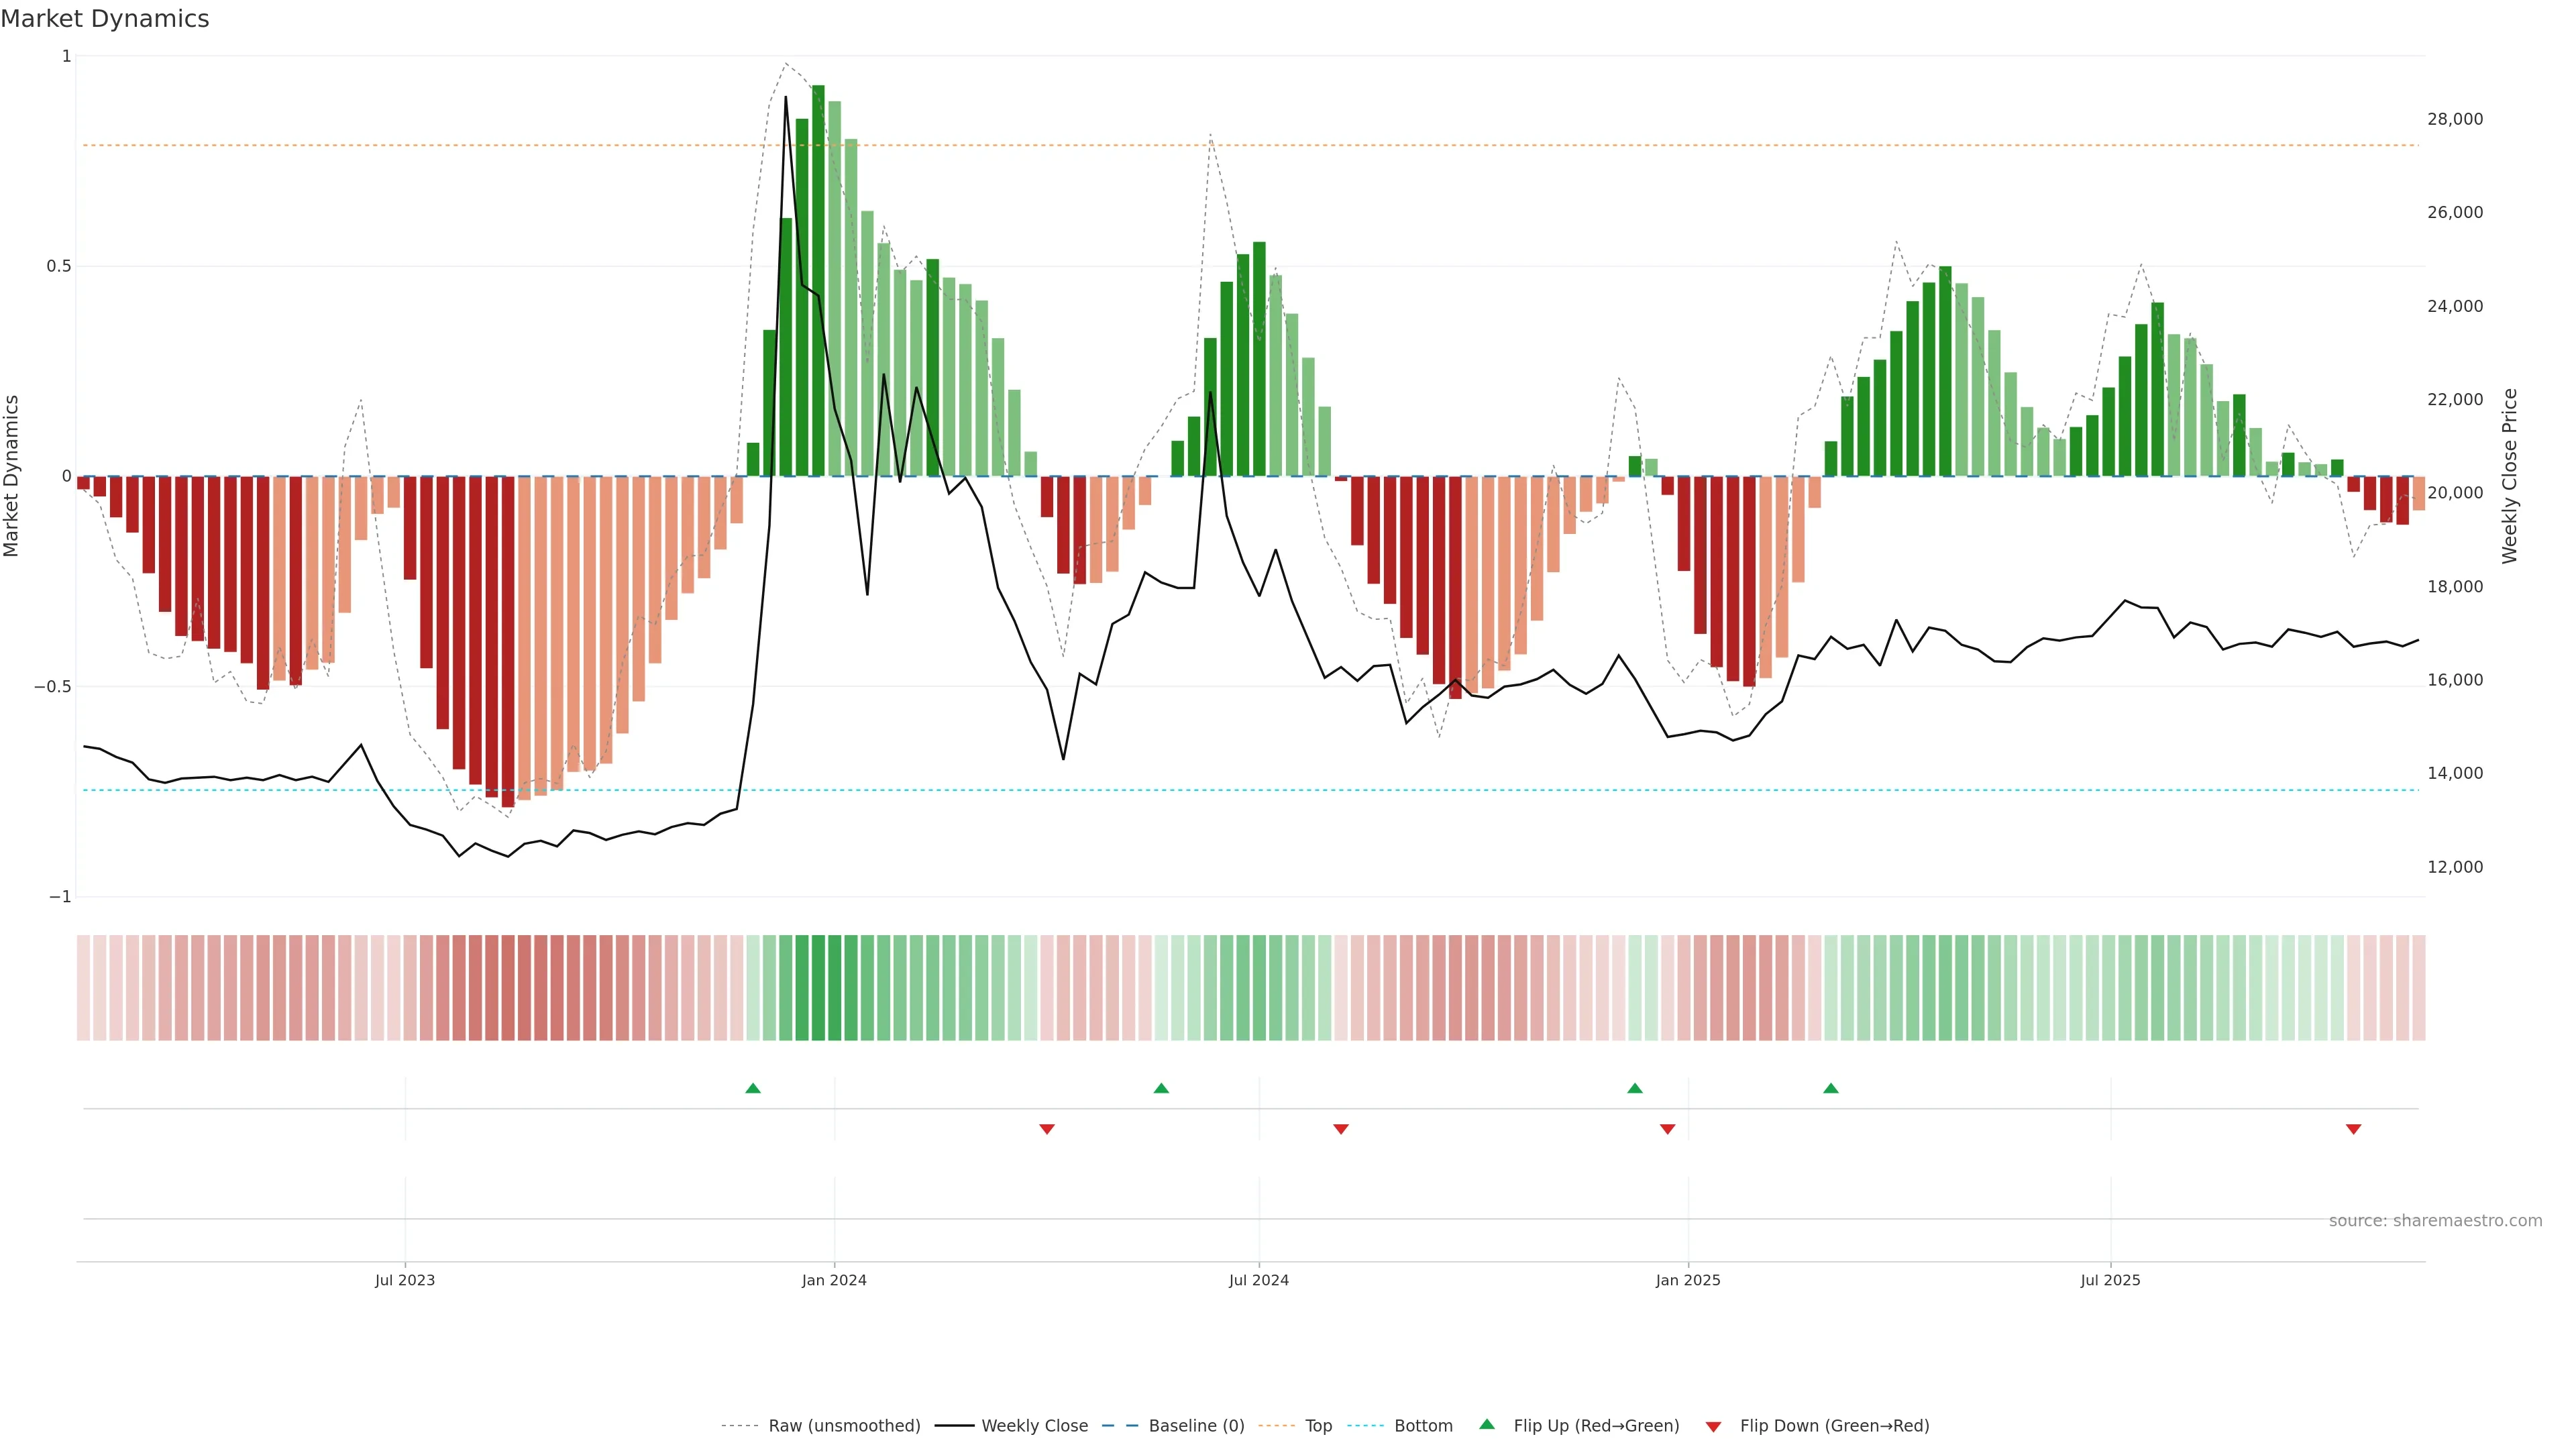Image resolution: width=2576 pixels, height=1449 pixels.
Task: Select the Jul 2025 x-axis tick label
Action: [x=2110, y=1280]
